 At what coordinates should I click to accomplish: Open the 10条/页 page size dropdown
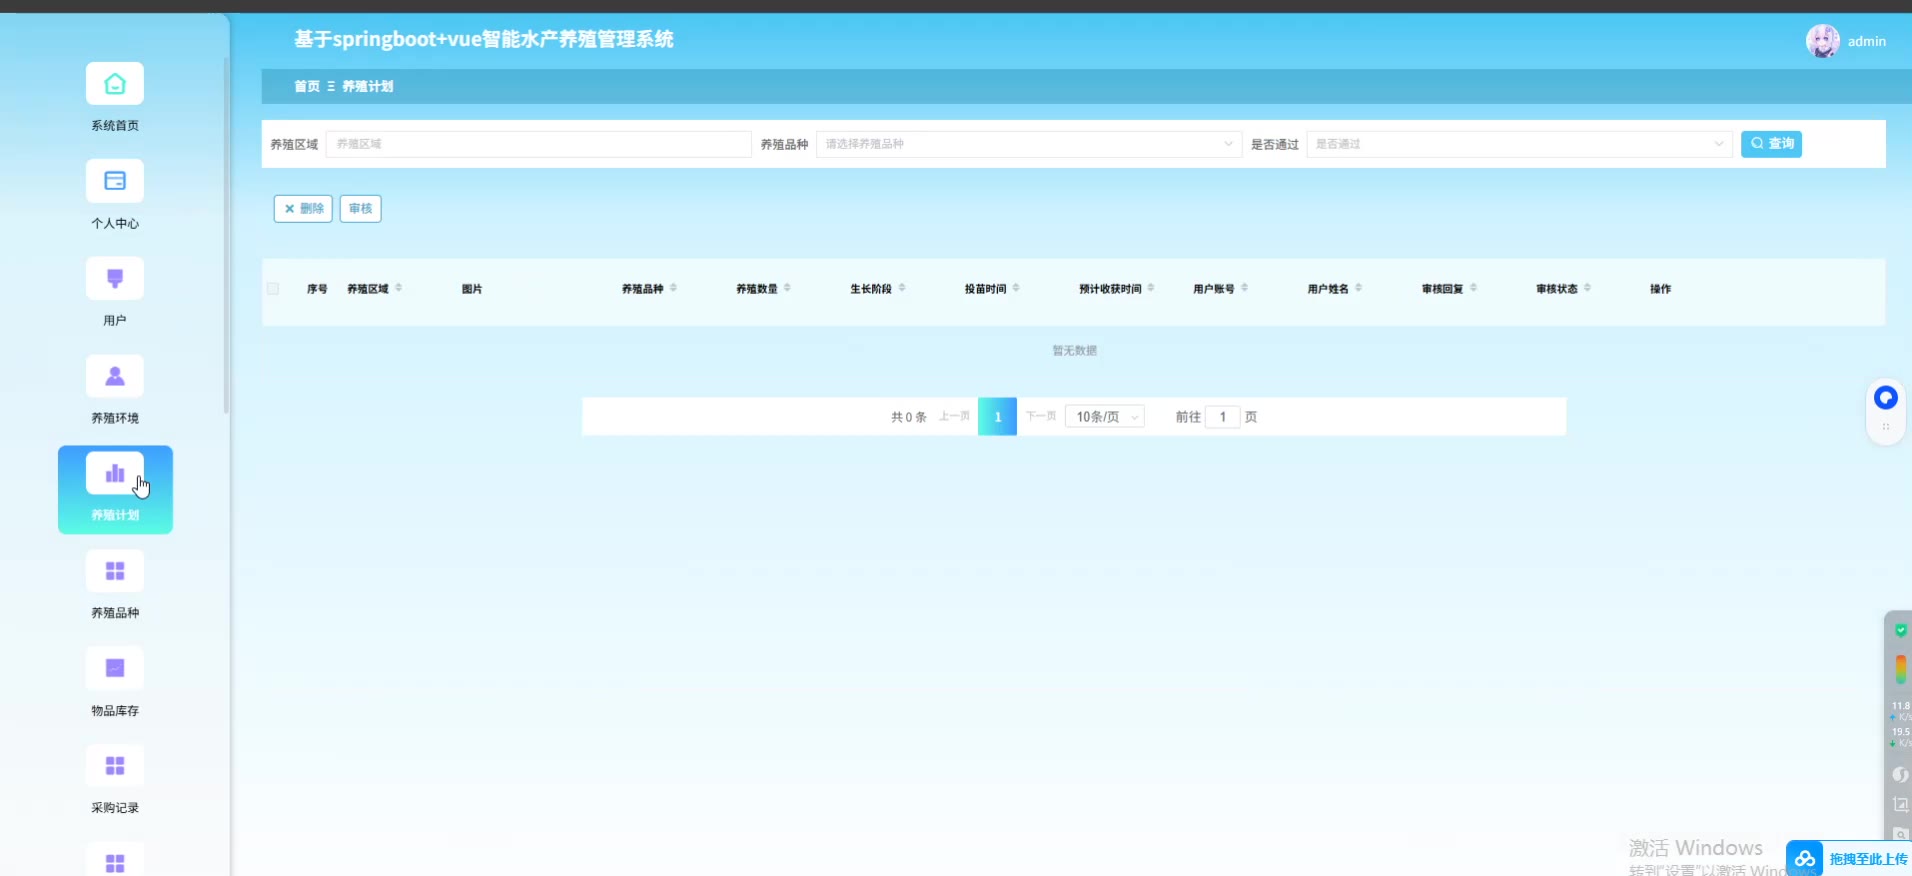point(1105,417)
